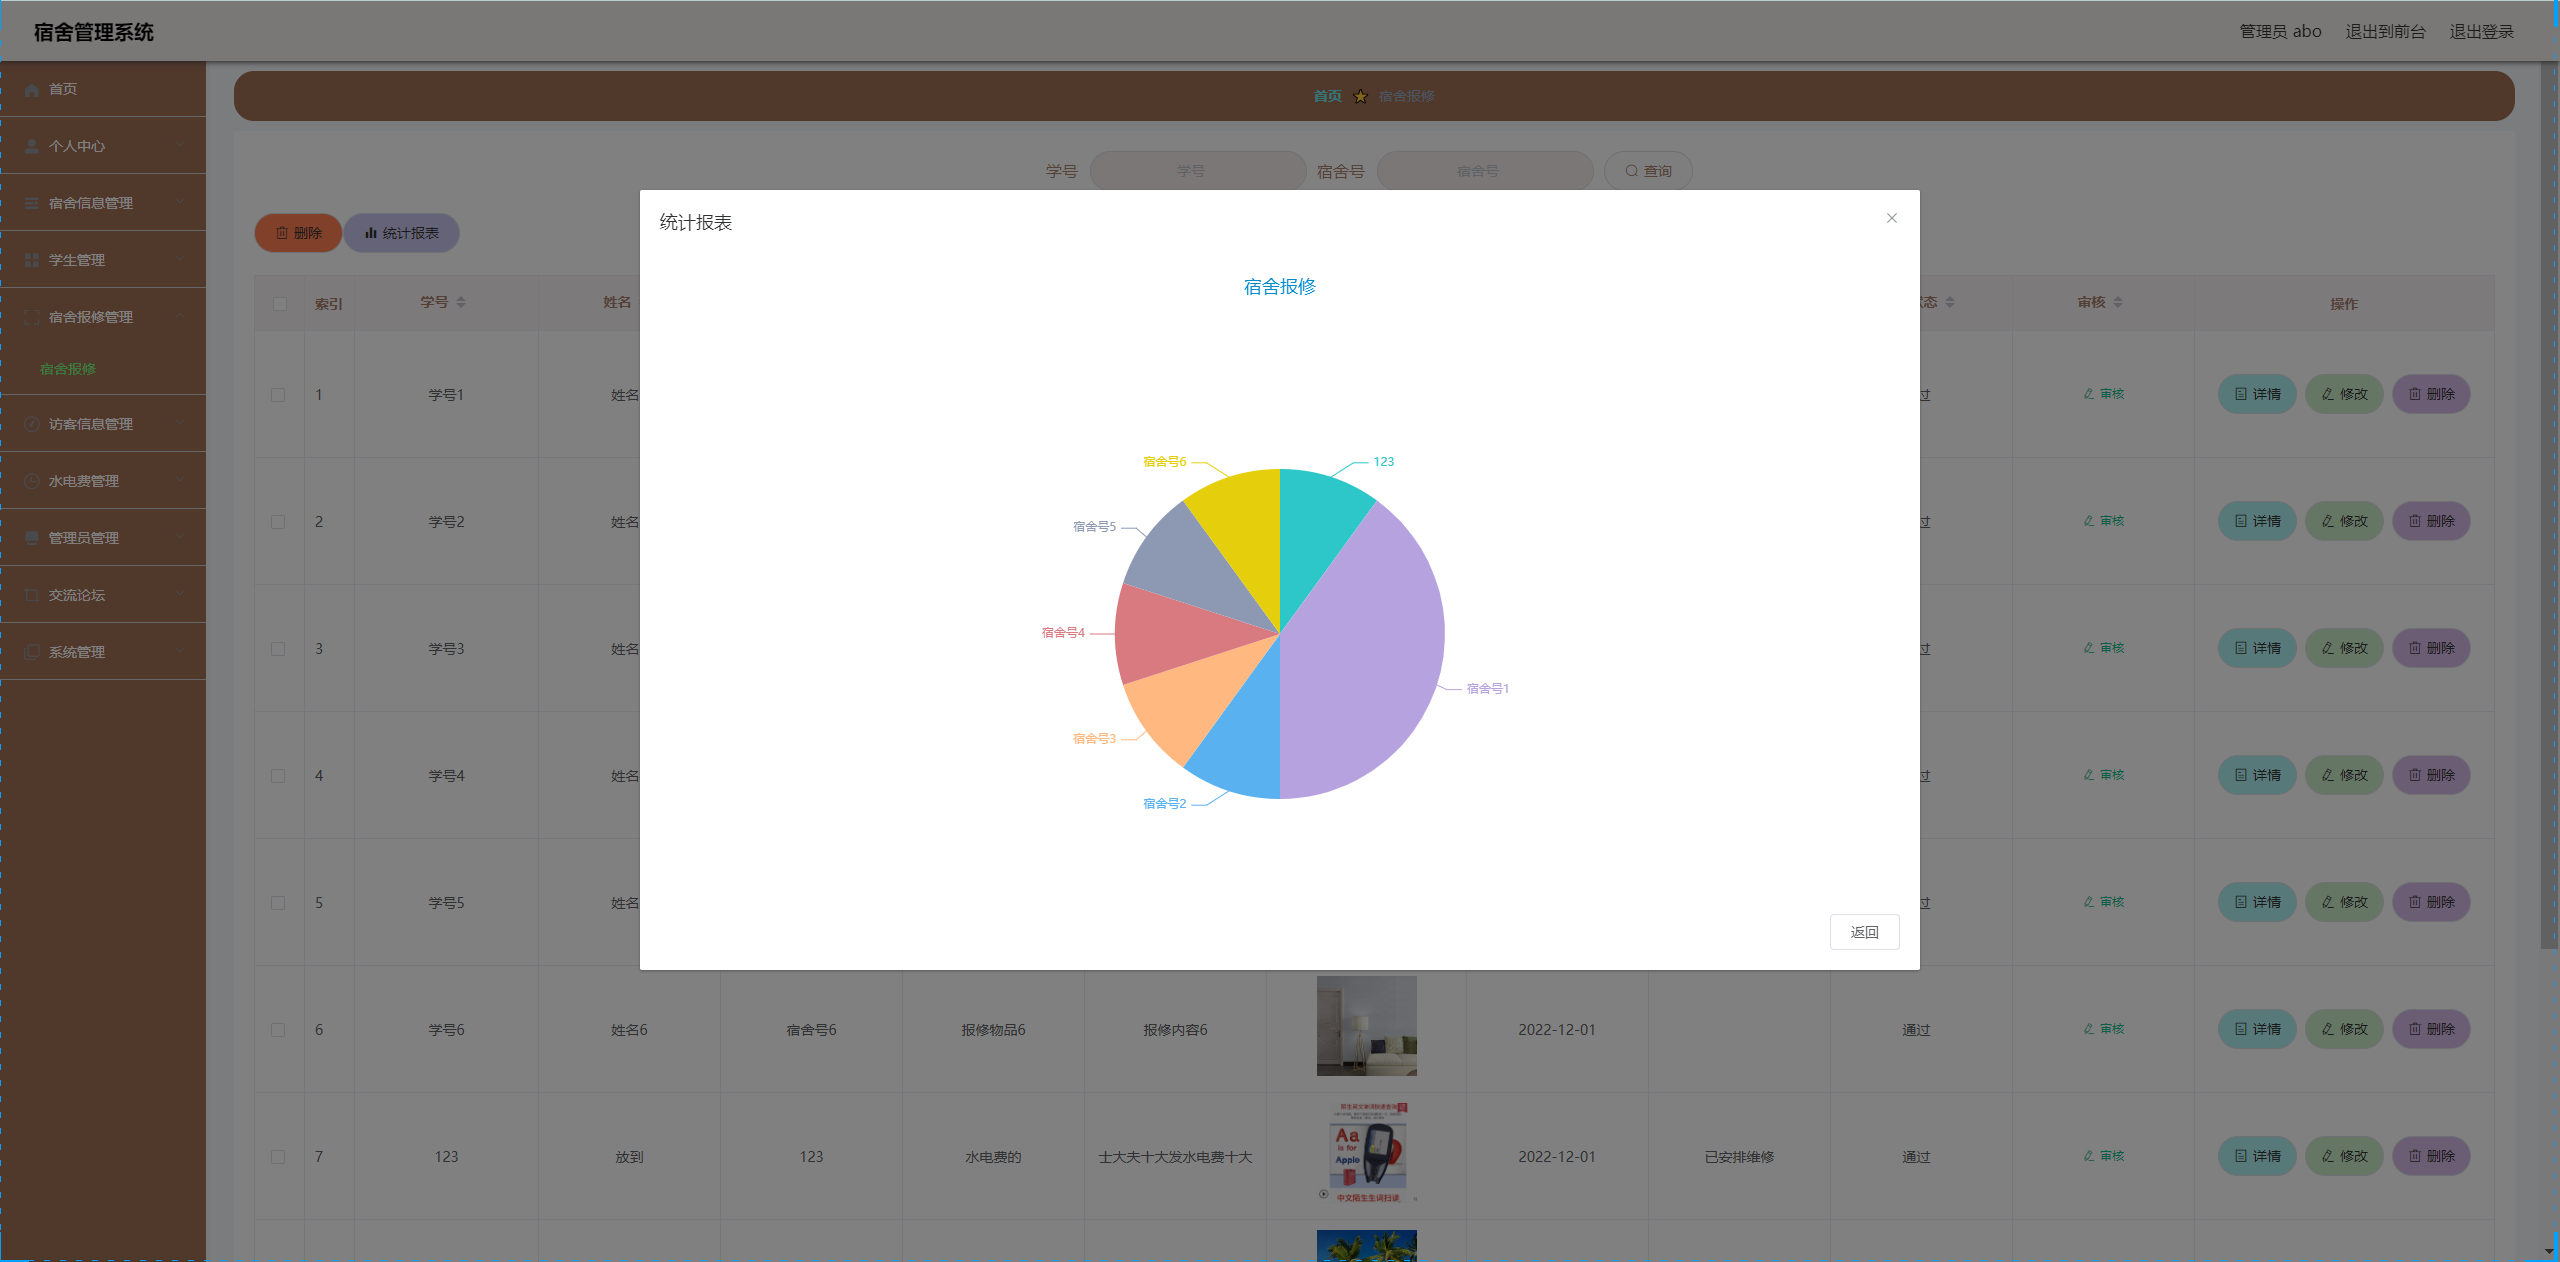The height and width of the screenshot is (1262, 2560).
Task: Collapse the 宿舍报修管理 menu chevron
Action: tap(180, 317)
